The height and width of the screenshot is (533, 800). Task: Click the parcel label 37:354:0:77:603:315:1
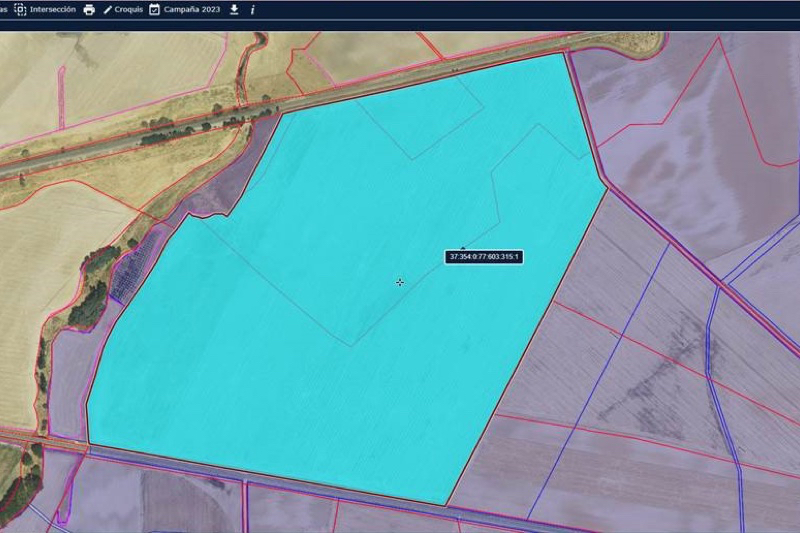[x=485, y=257]
